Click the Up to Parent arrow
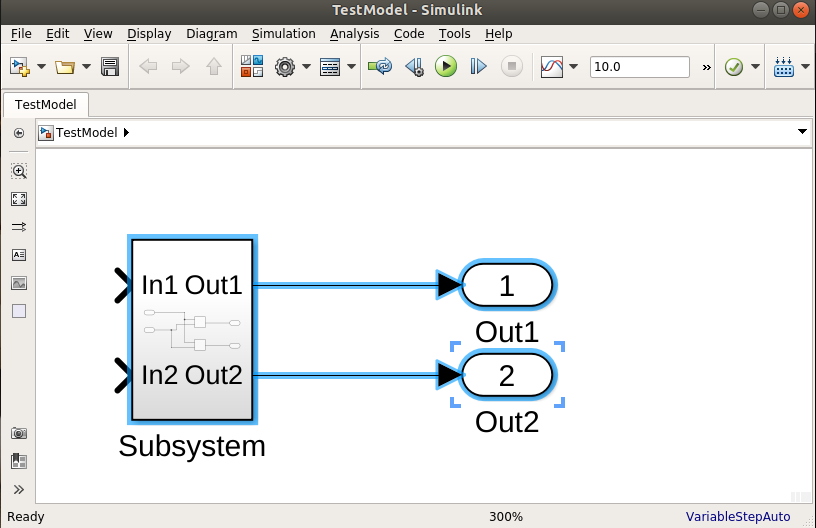The image size is (816, 528). click(x=214, y=67)
